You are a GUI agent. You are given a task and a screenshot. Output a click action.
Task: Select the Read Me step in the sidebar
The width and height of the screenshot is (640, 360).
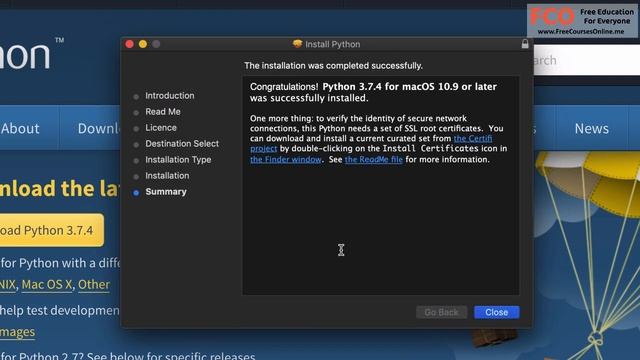[162, 111]
